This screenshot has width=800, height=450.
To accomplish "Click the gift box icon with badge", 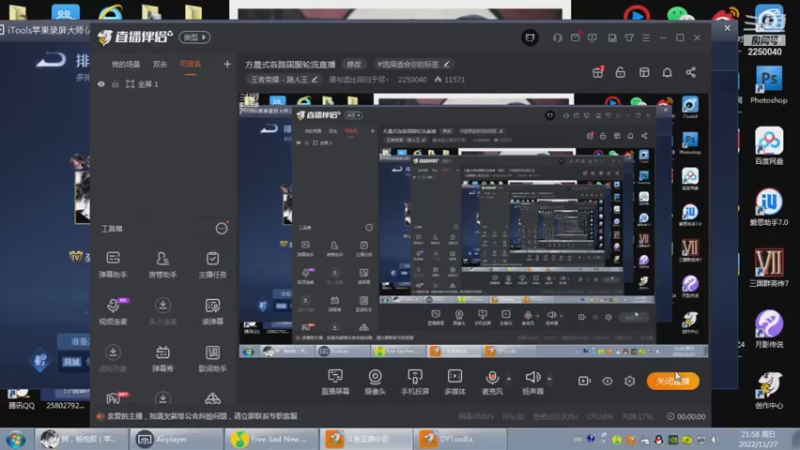I will [598, 72].
